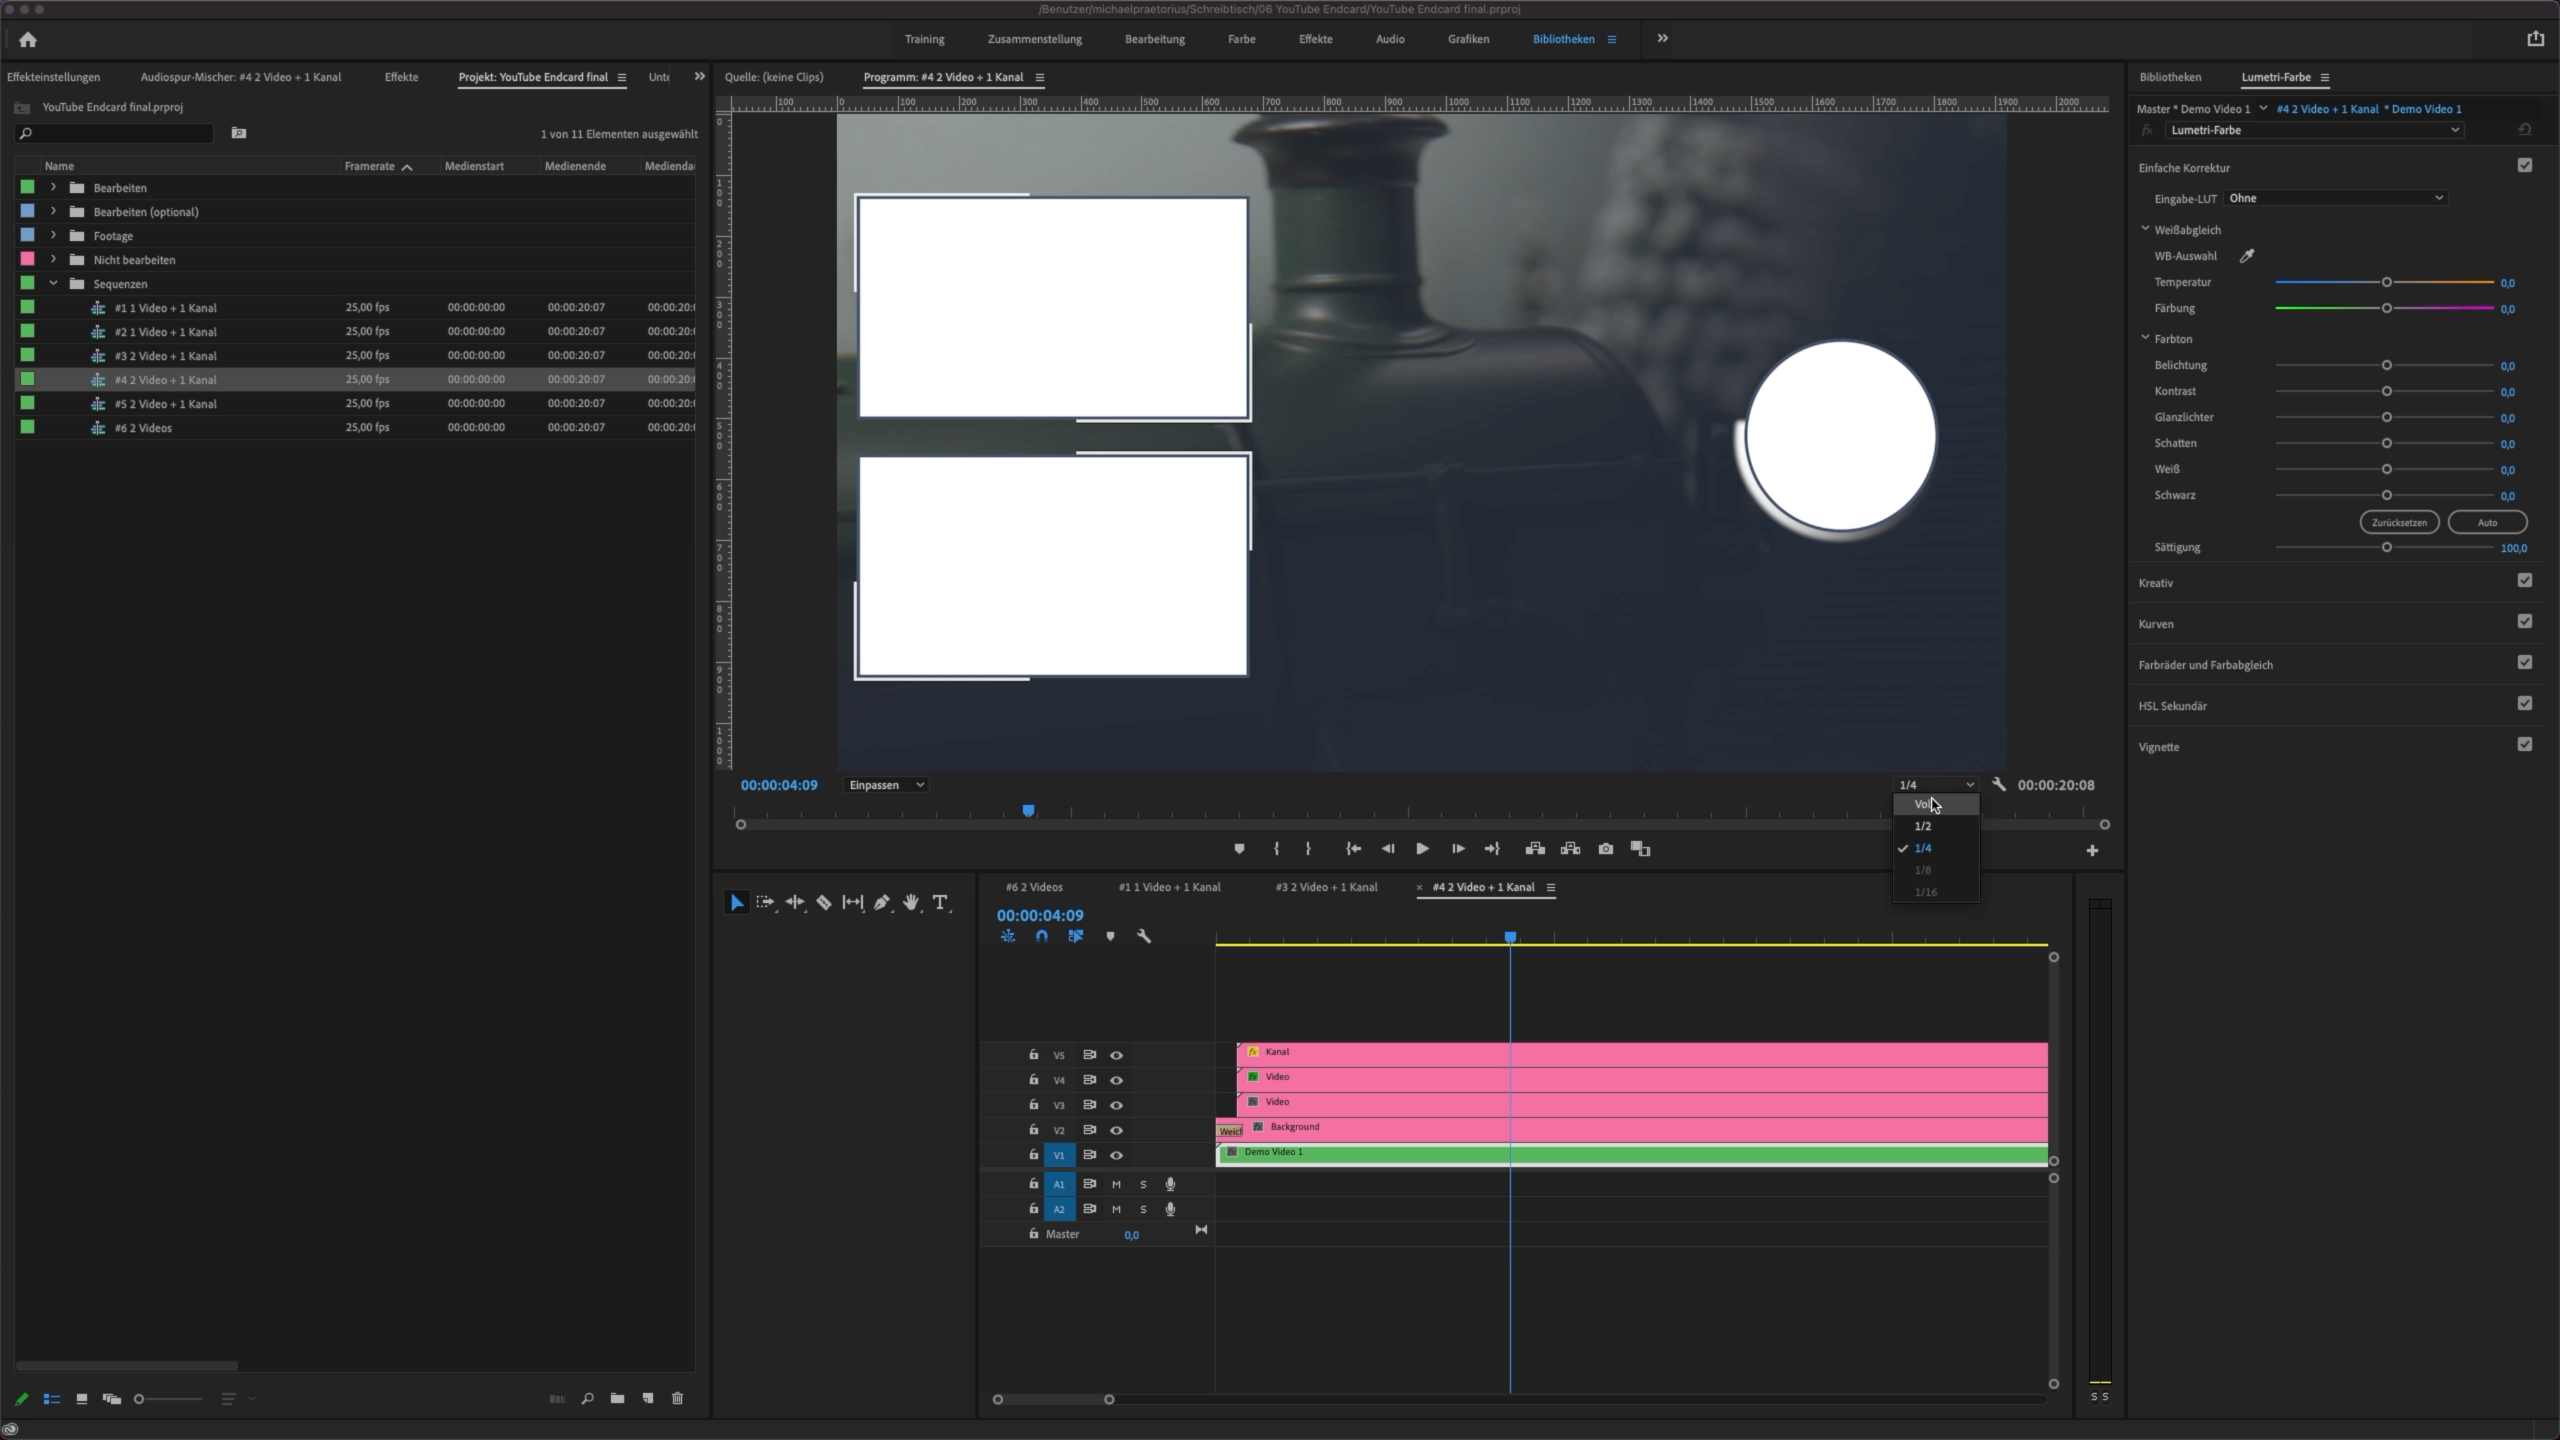Screen dimensions: 2560x1440
Task: Toggle the Kreativ checkbox
Action: coord(2525,581)
